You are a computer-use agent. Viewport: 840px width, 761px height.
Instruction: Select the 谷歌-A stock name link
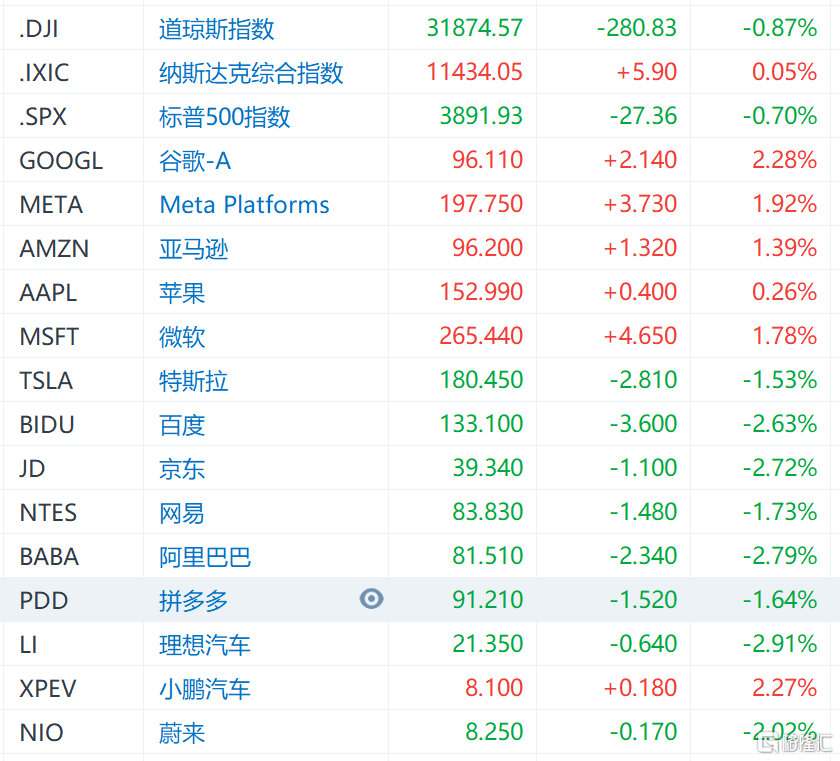[193, 160]
